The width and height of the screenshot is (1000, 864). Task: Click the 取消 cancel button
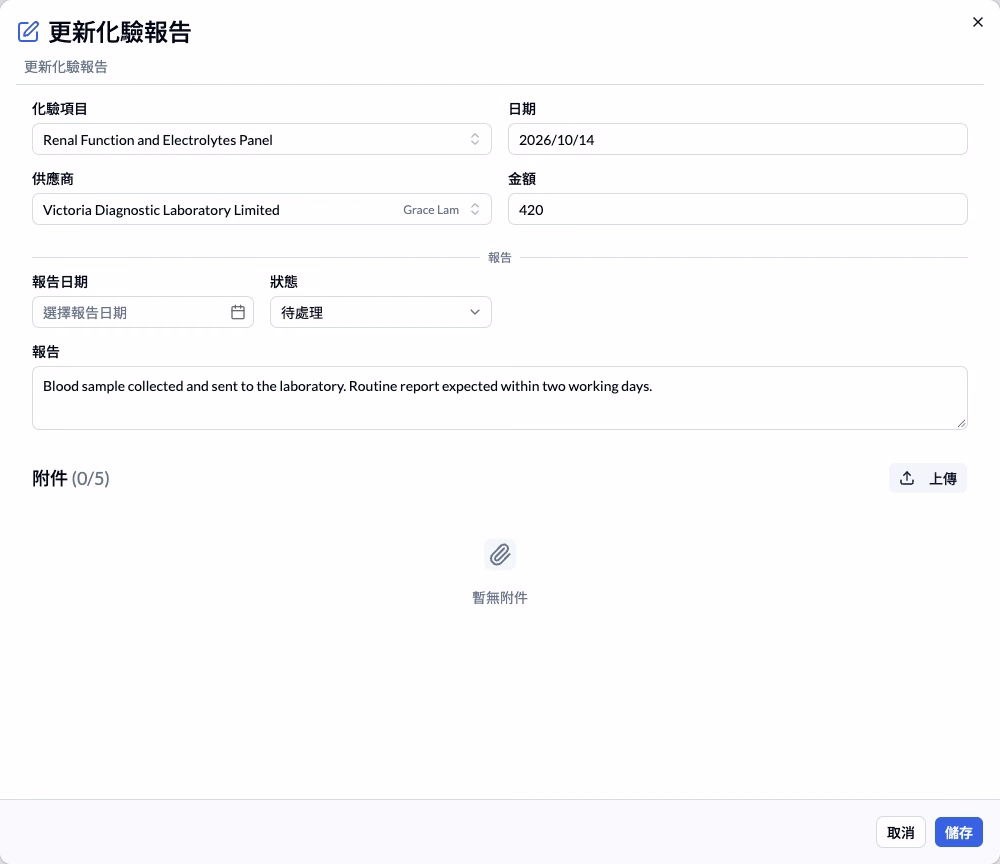[x=901, y=833]
